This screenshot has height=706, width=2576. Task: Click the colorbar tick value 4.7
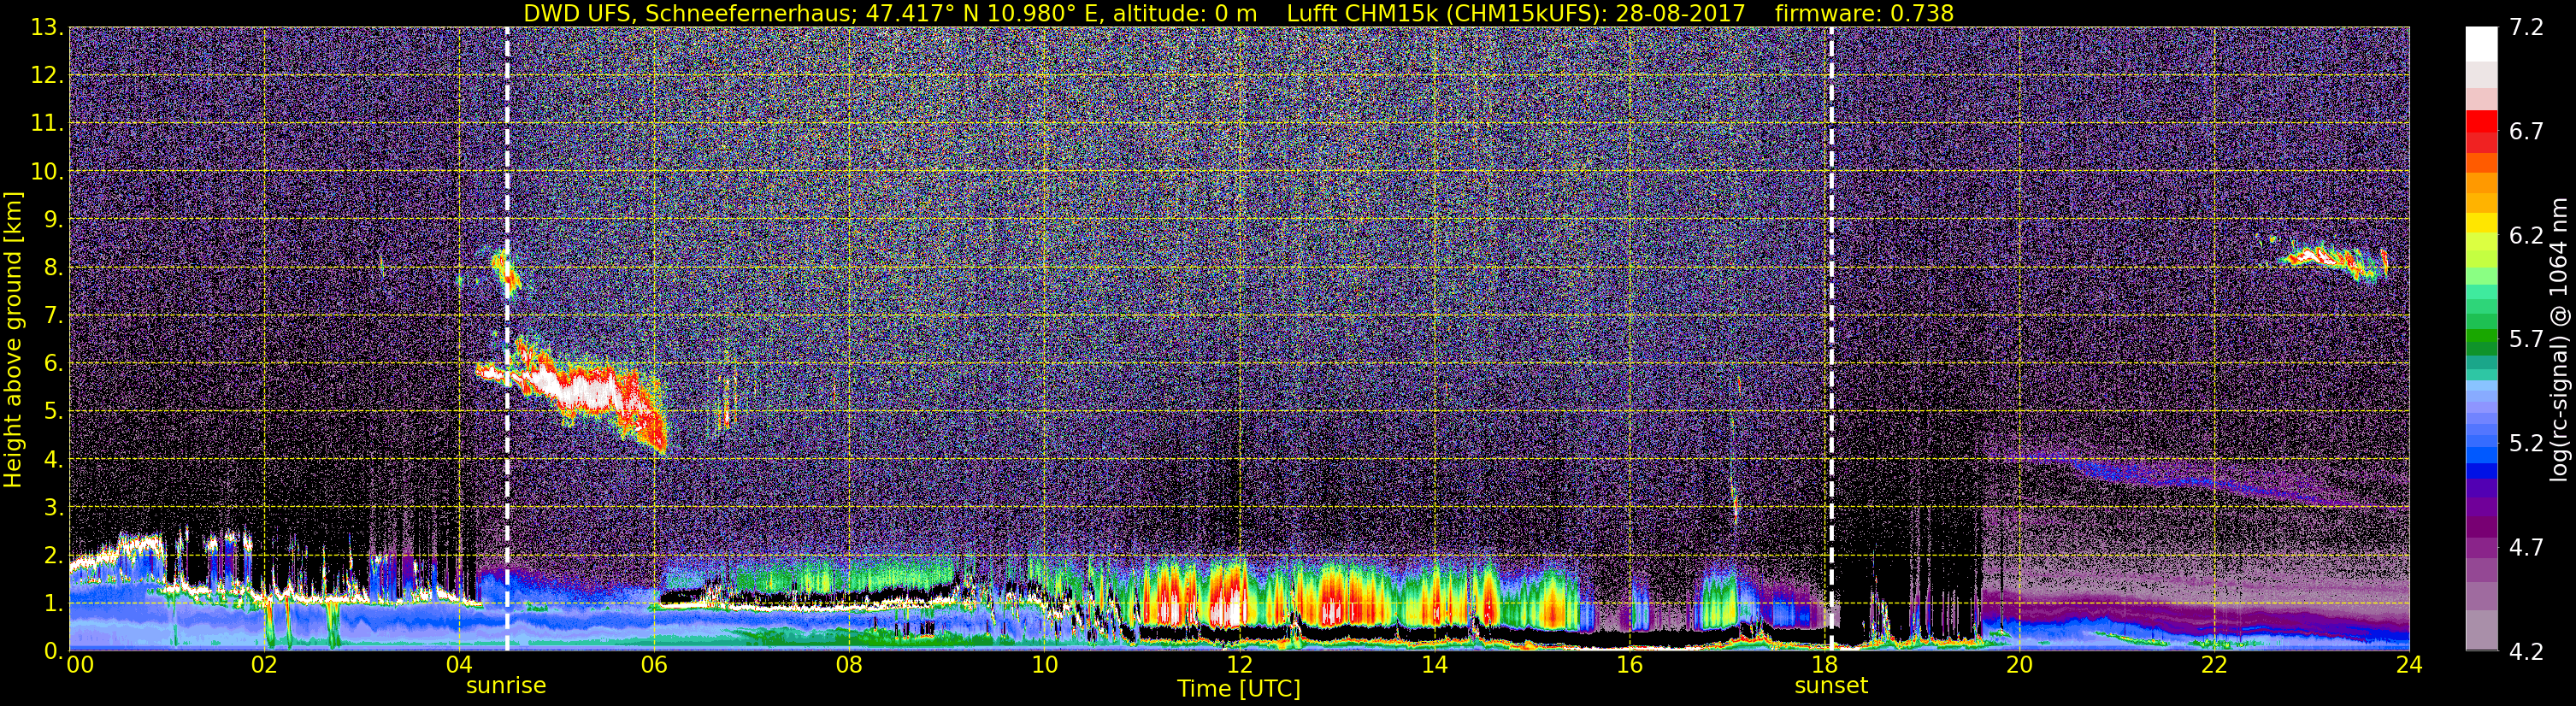[x=2526, y=548]
